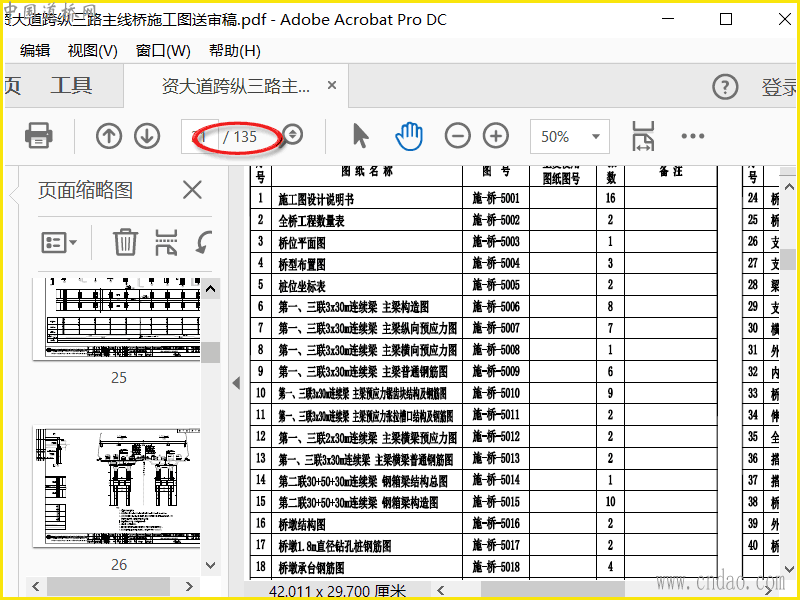Click total page count / 135
Viewport: 800px width, 600px height.
point(240,137)
